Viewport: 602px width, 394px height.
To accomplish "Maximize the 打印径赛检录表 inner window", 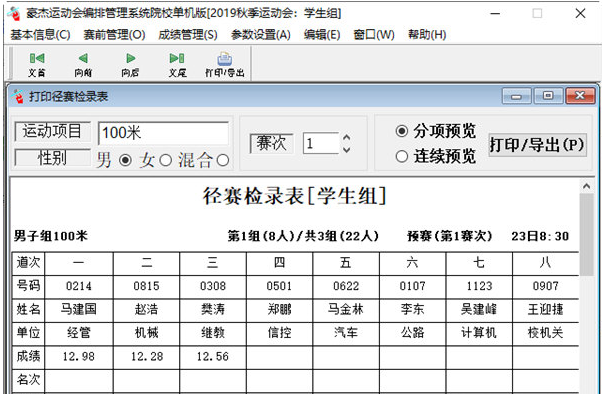I will (x=548, y=96).
